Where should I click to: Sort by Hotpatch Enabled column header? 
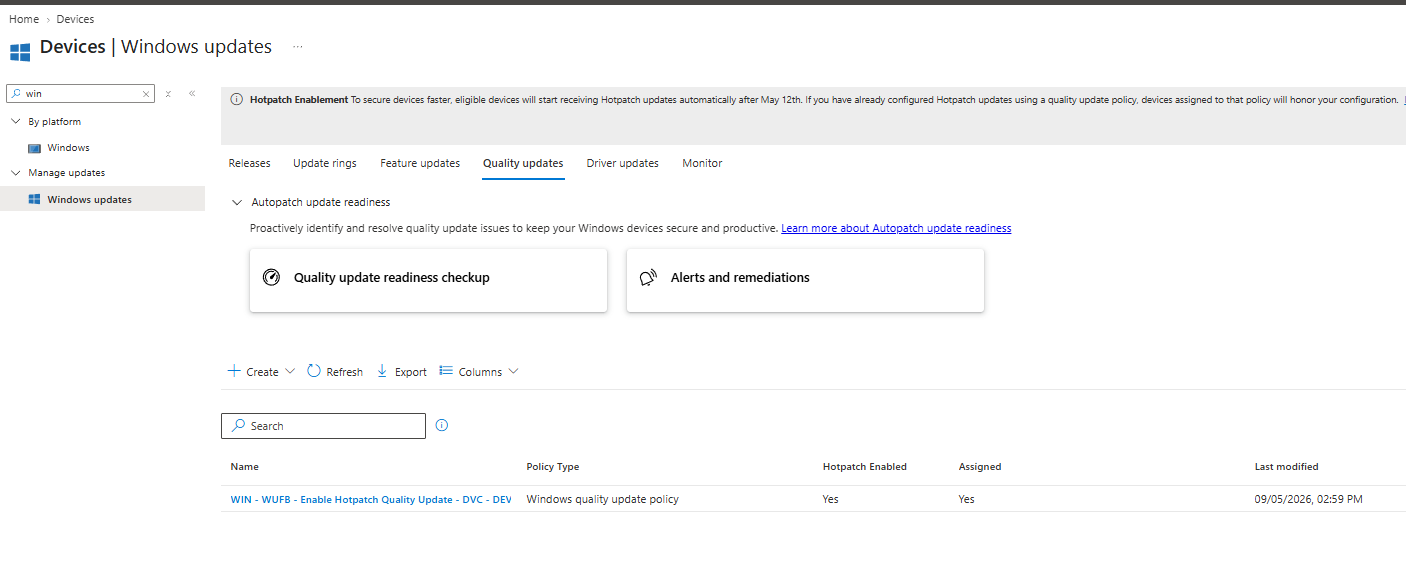[x=865, y=467]
